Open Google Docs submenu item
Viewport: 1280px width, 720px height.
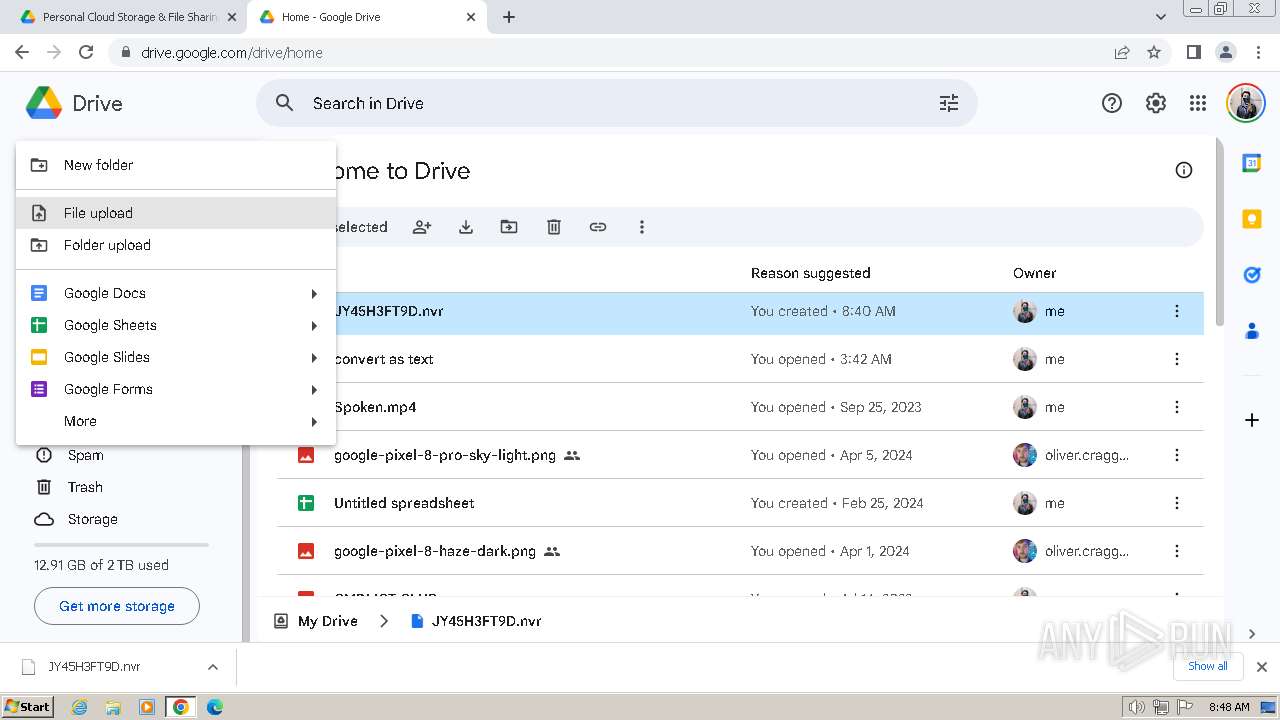(x=176, y=293)
